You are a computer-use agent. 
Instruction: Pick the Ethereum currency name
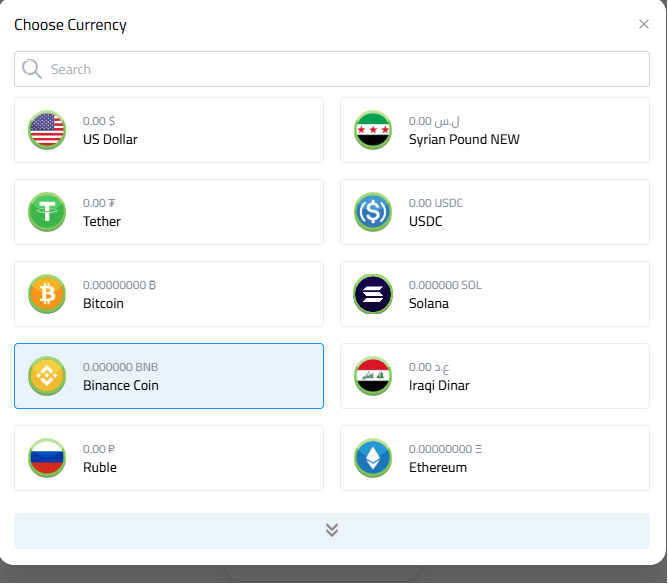(438, 467)
